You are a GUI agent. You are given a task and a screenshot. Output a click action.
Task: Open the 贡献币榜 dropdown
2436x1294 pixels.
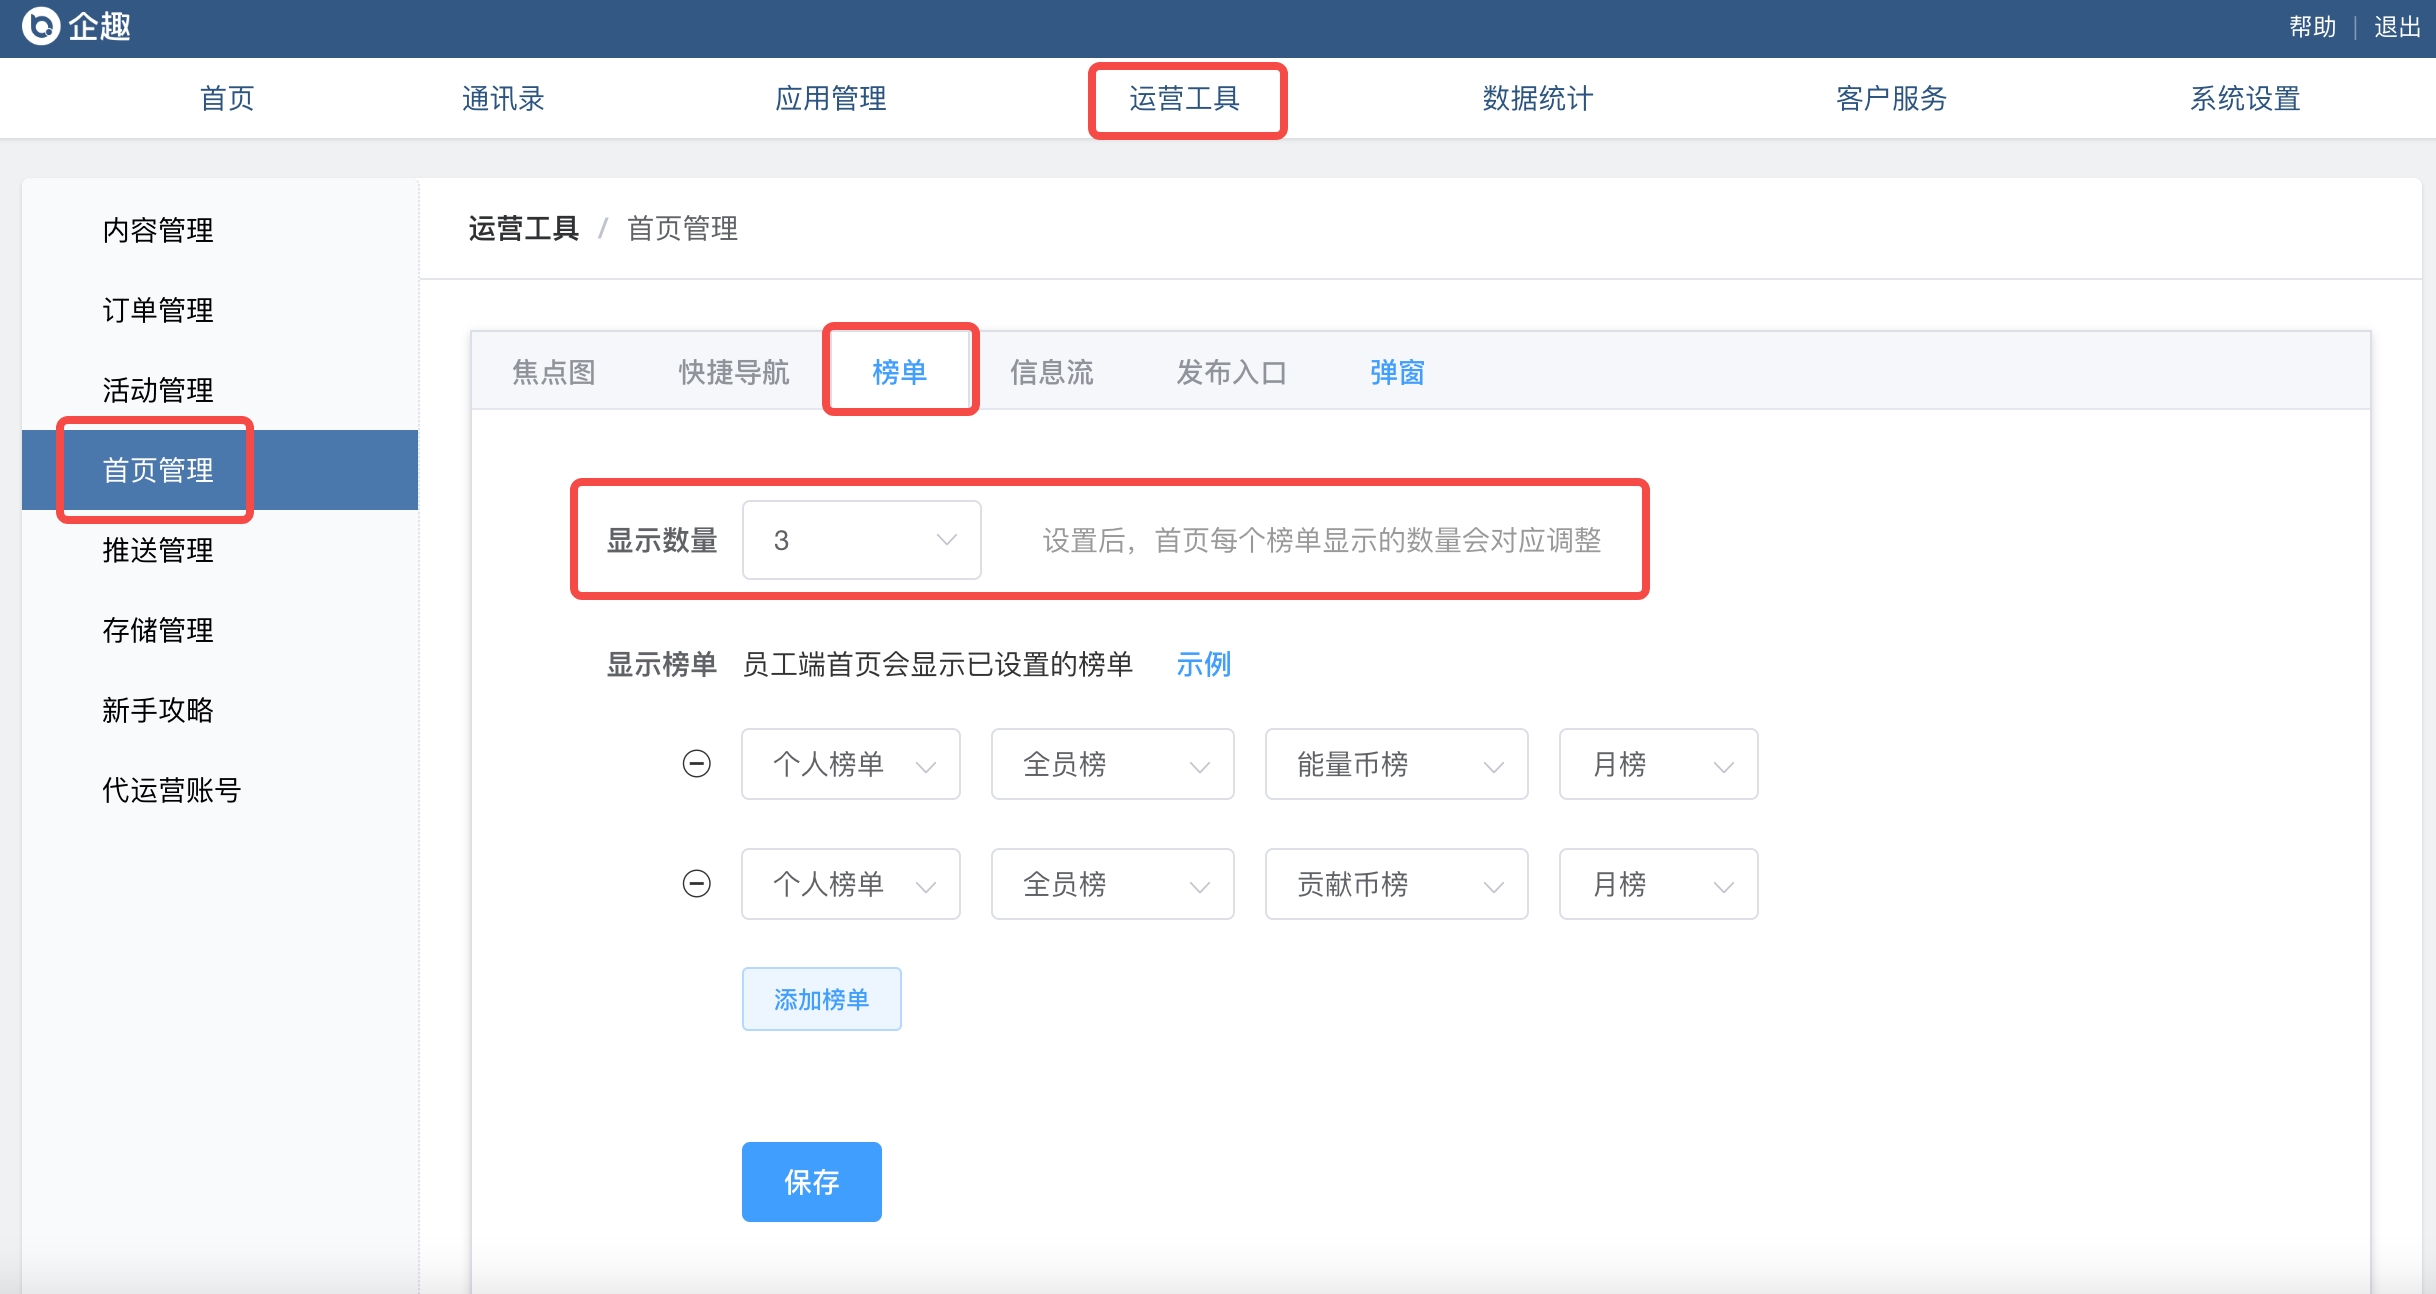[x=1396, y=884]
